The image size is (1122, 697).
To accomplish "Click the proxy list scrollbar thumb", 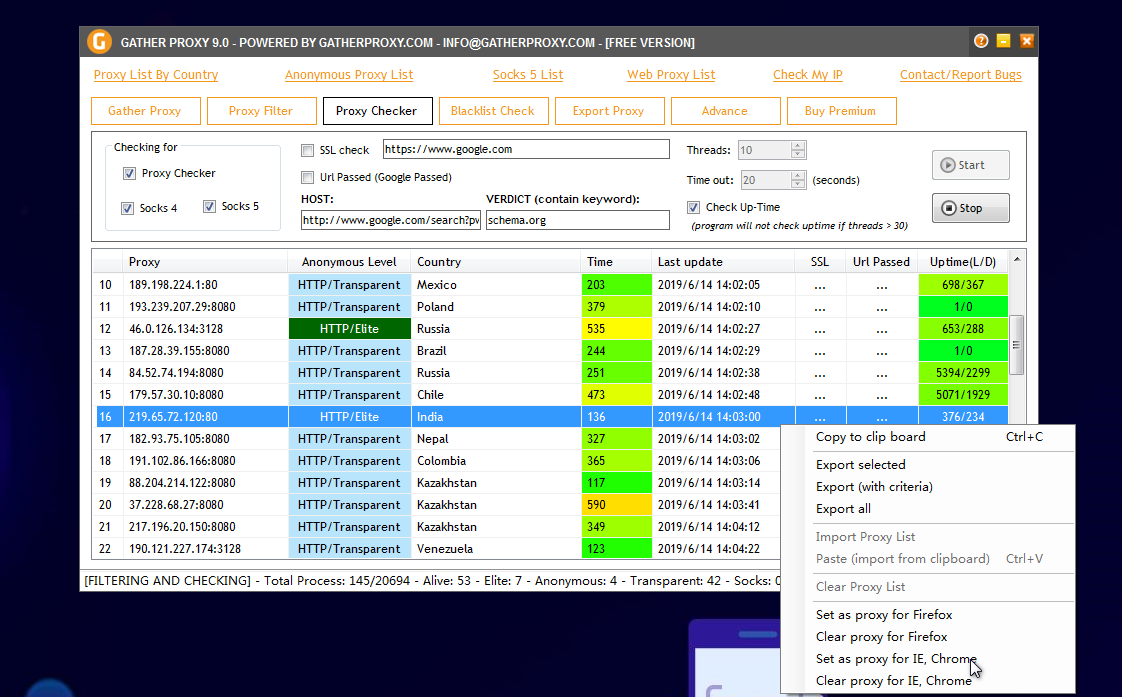I will pyautogui.click(x=1016, y=345).
